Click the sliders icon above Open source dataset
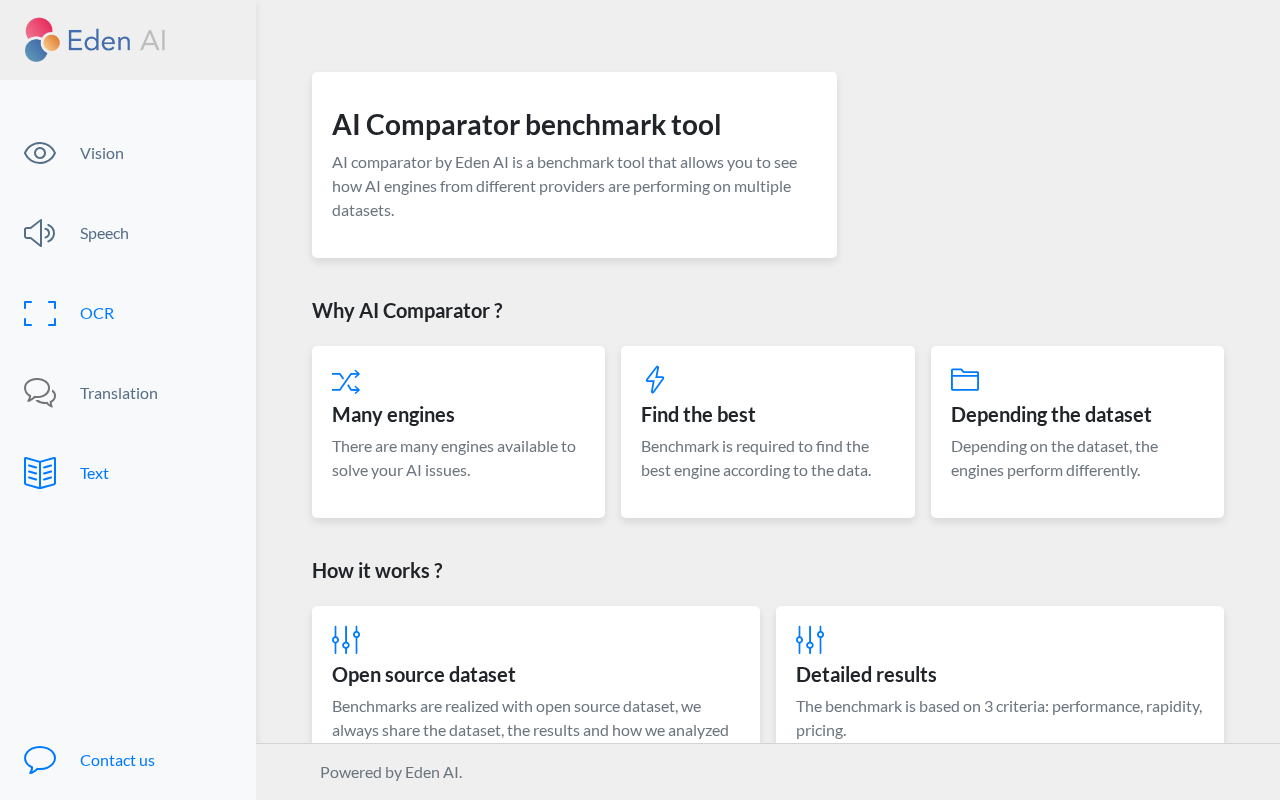The width and height of the screenshot is (1280, 800). coord(346,640)
